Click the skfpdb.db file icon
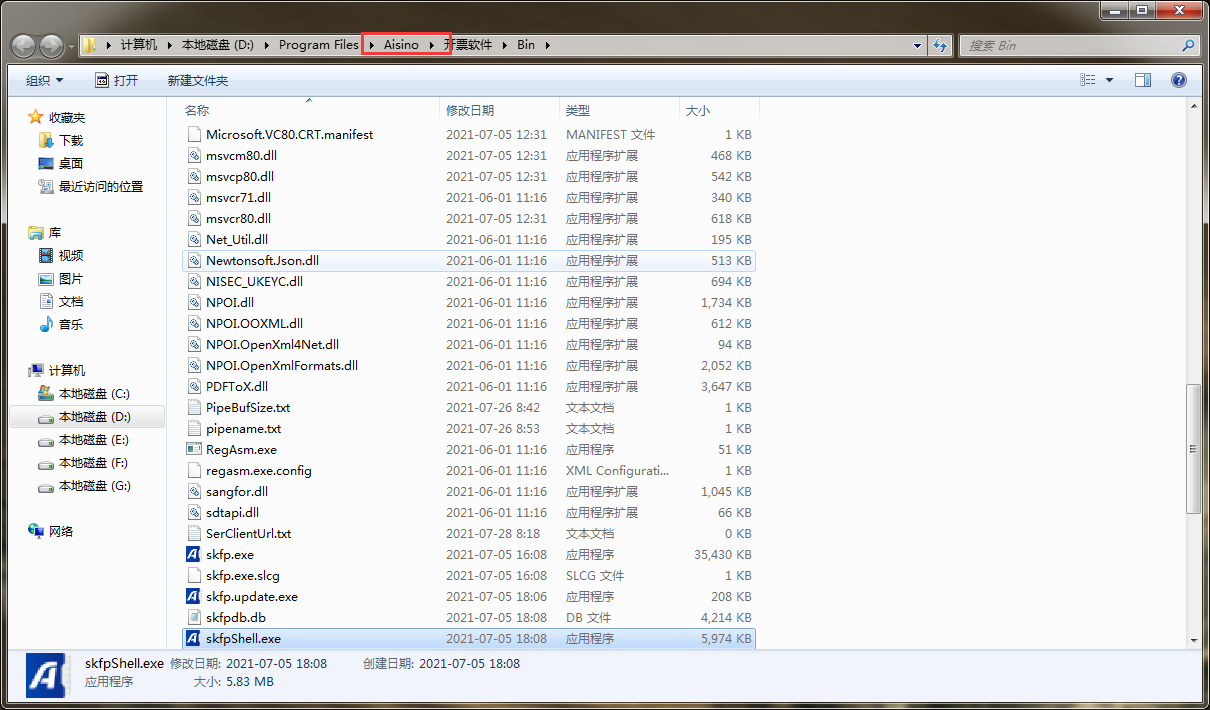 coord(194,617)
